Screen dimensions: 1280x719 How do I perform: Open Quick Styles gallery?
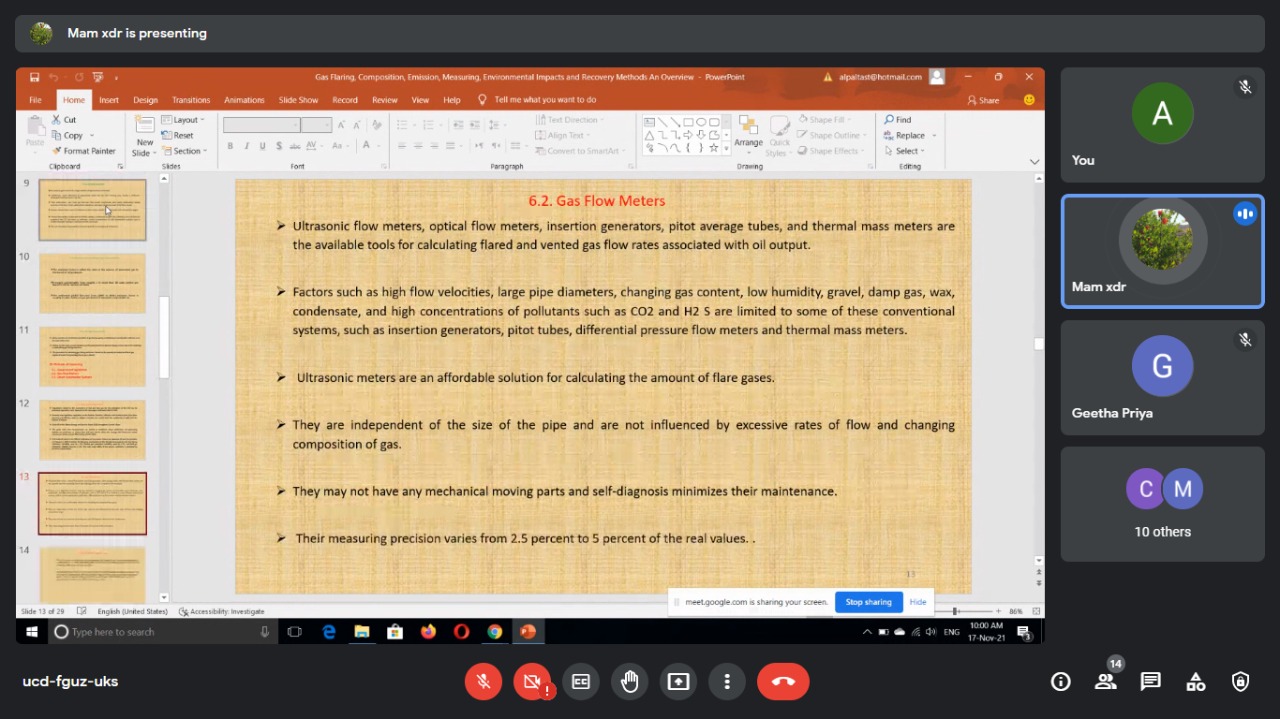[777, 134]
